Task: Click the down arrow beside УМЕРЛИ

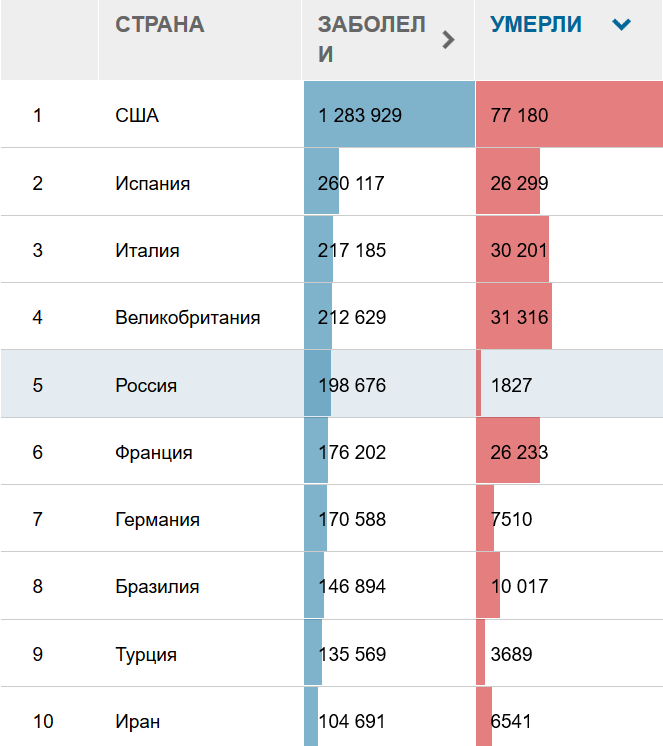Action: 621,25
